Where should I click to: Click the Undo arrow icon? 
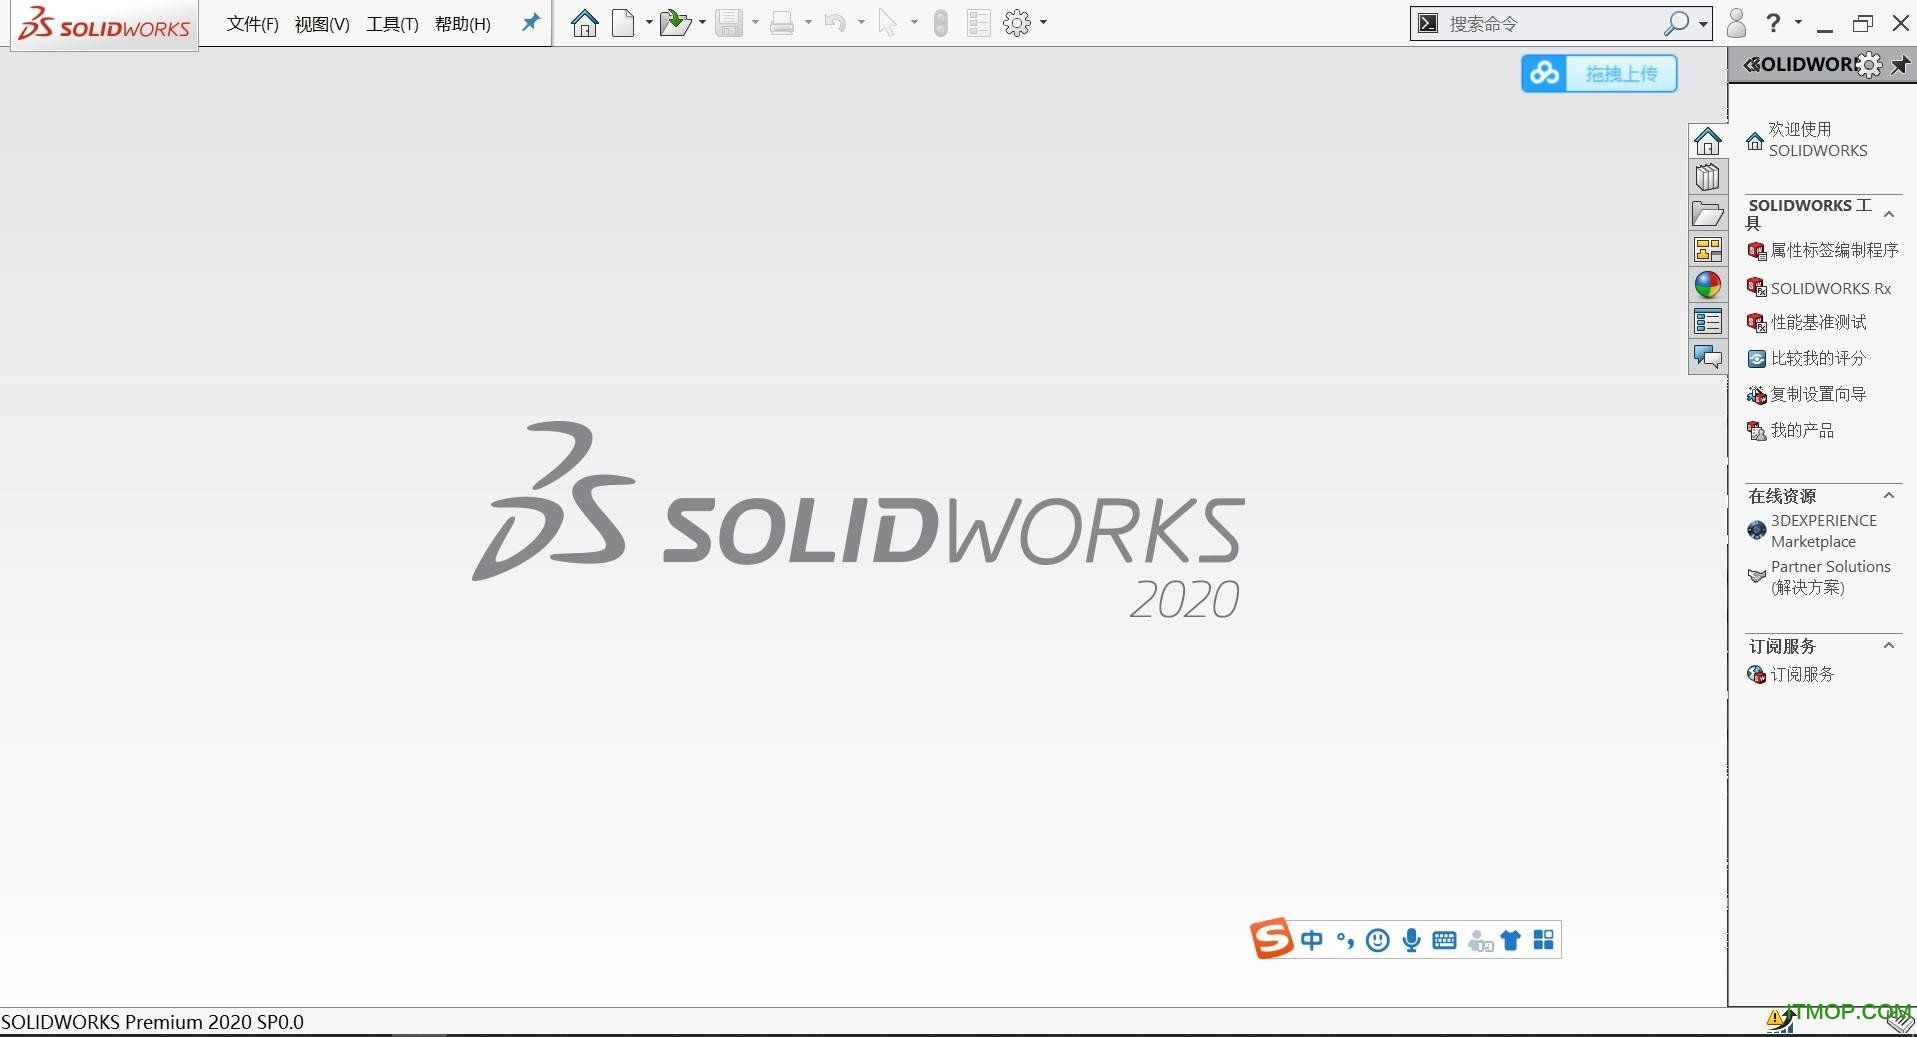[x=835, y=23]
